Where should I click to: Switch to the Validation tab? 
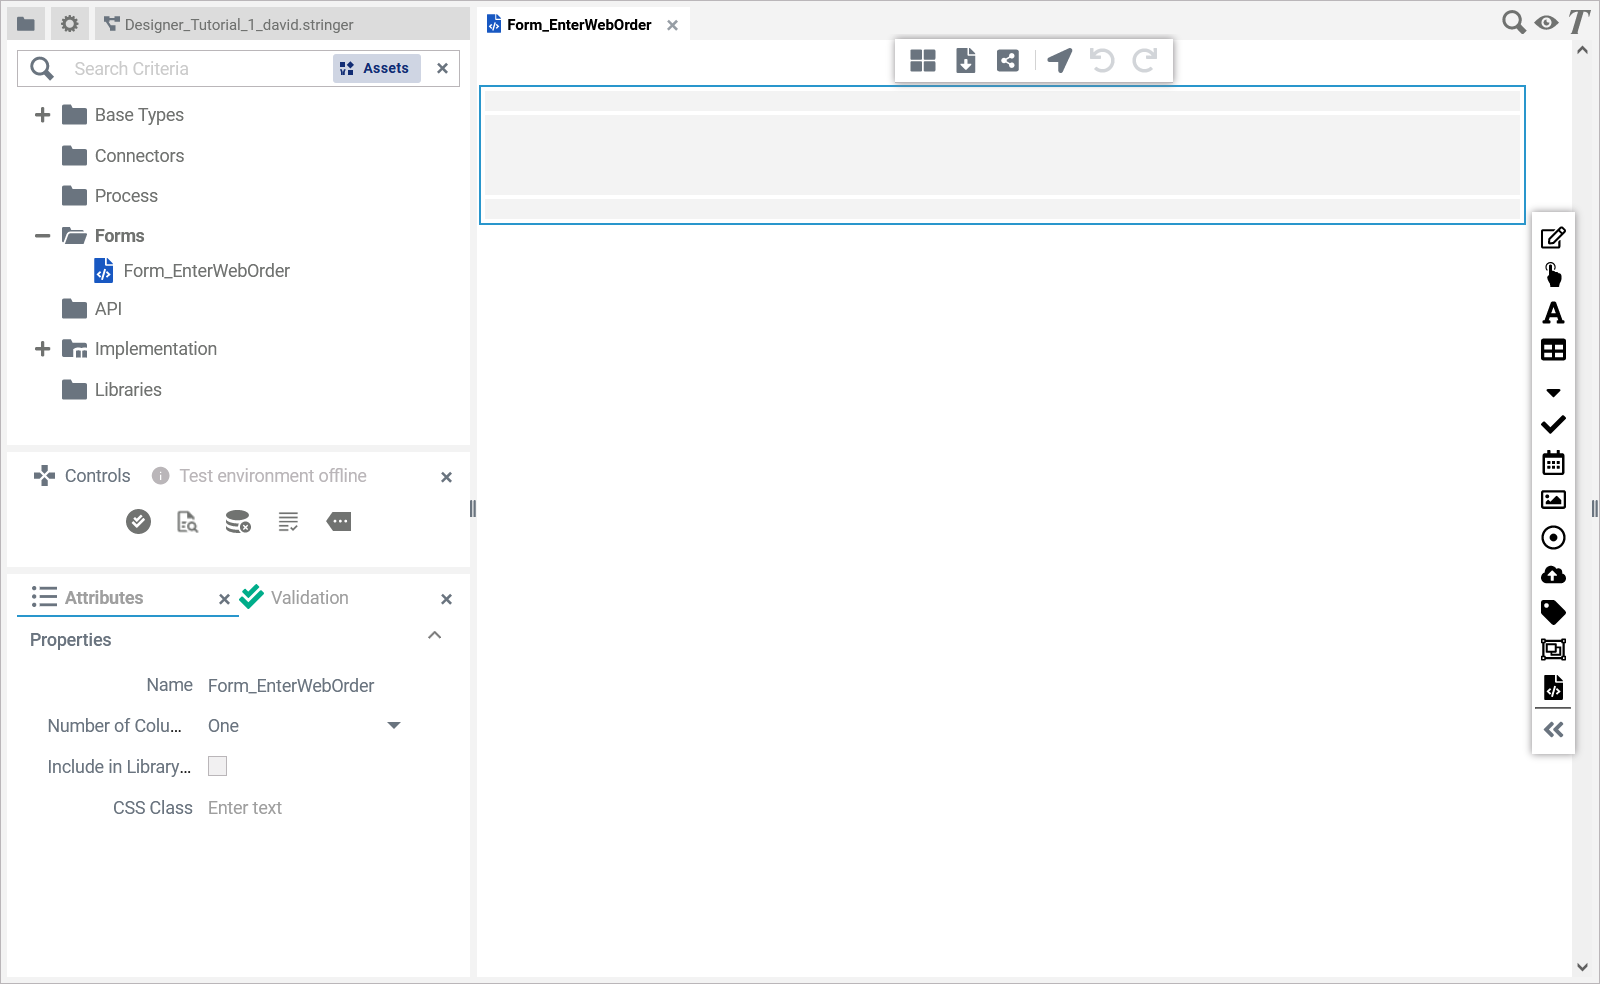click(309, 598)
